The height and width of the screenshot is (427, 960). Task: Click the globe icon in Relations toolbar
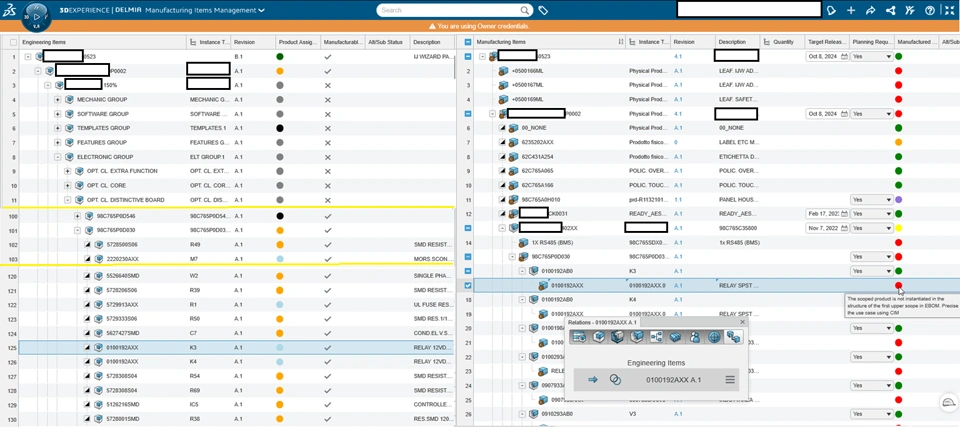click(x=714, y=336)
